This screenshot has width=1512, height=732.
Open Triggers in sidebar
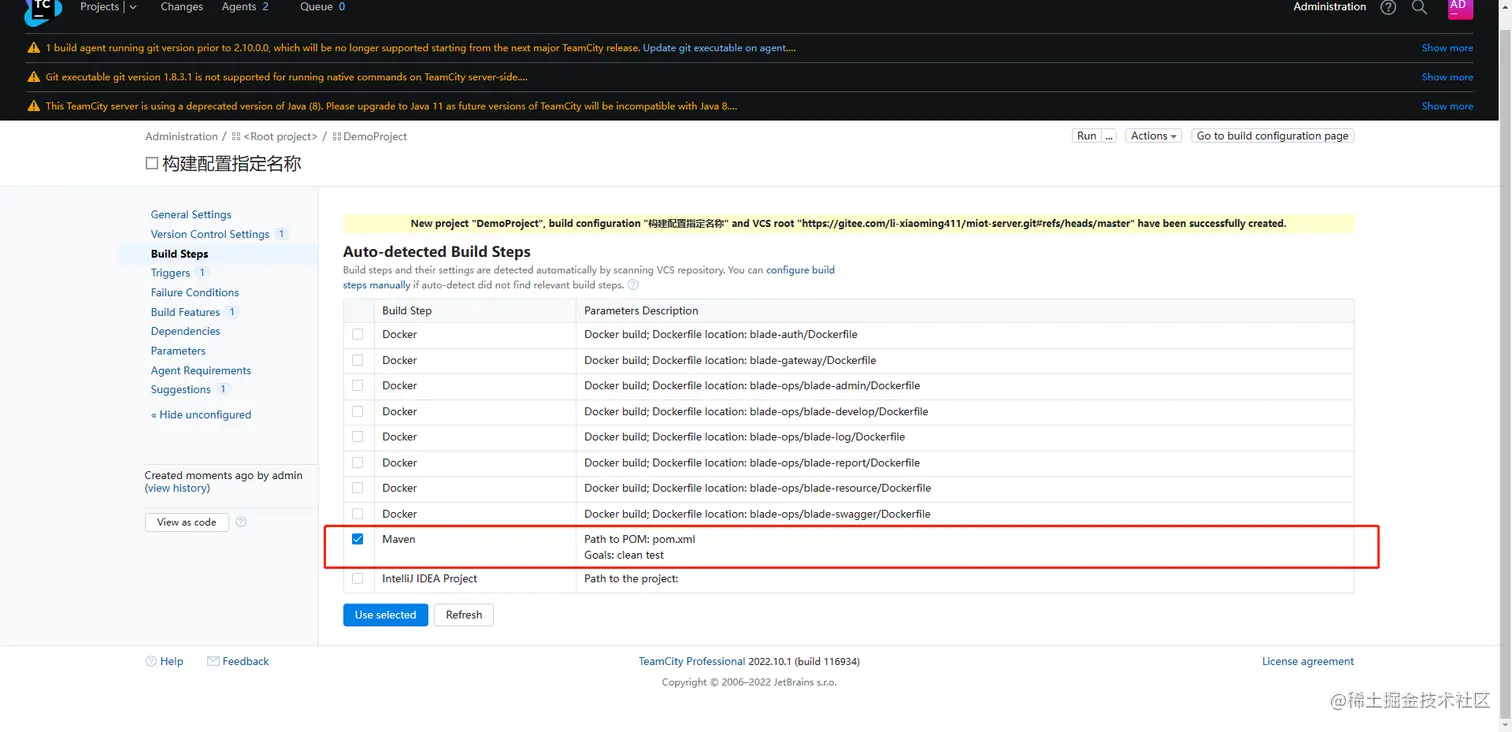click(x=170, y=273)
